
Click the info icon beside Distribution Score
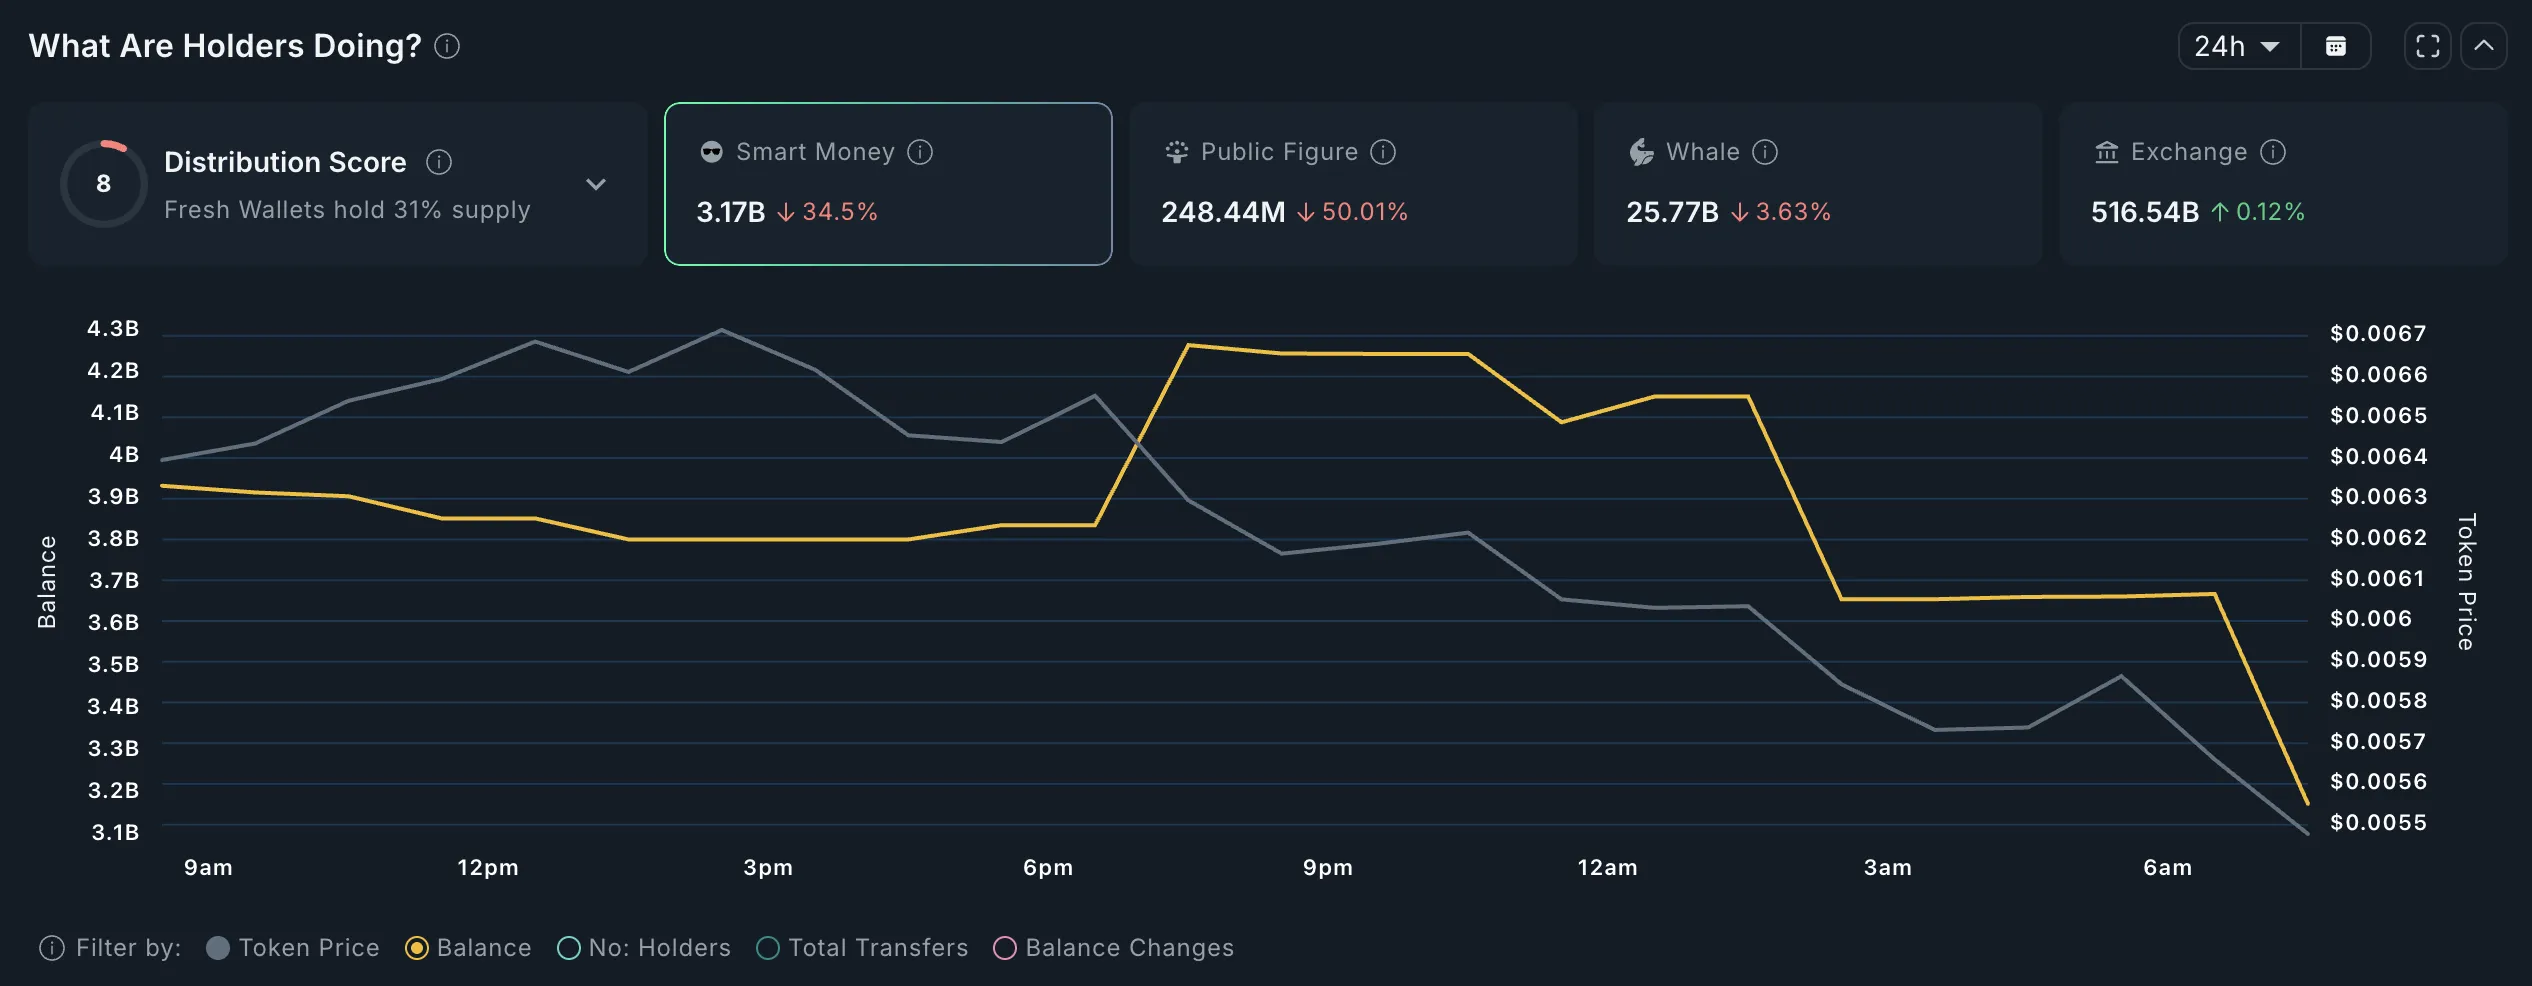(x=441, y=162)
